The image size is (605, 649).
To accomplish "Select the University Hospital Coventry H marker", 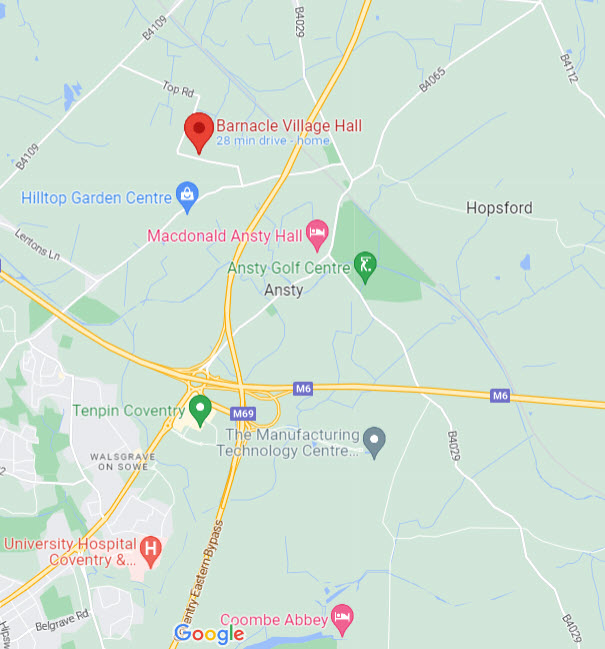I will 151,552.
